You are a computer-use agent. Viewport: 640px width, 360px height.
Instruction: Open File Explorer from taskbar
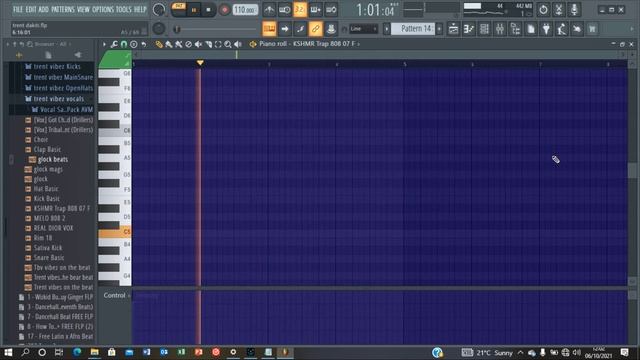point(94,352)
